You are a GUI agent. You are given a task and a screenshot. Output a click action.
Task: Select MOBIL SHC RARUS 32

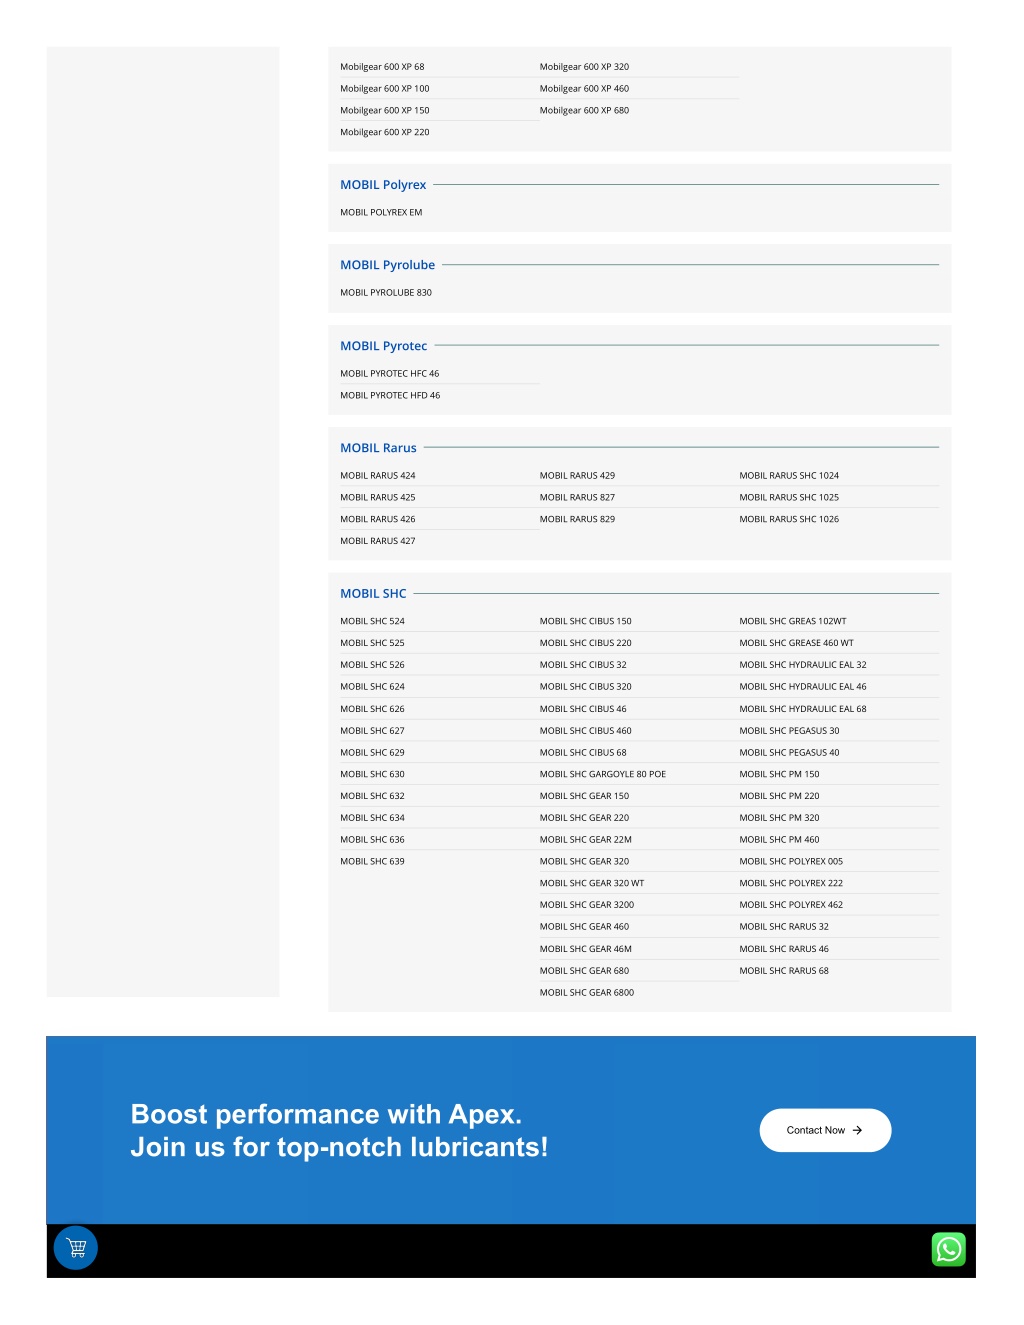pyautogui.click(x=784, y=927)
